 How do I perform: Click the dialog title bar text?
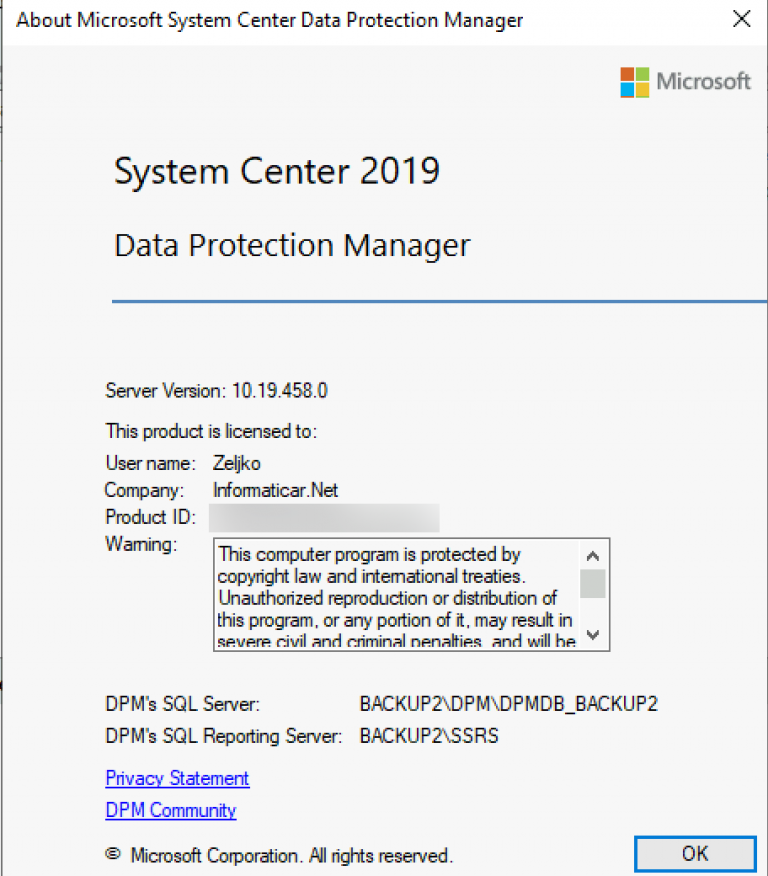(x=270, y=20)
